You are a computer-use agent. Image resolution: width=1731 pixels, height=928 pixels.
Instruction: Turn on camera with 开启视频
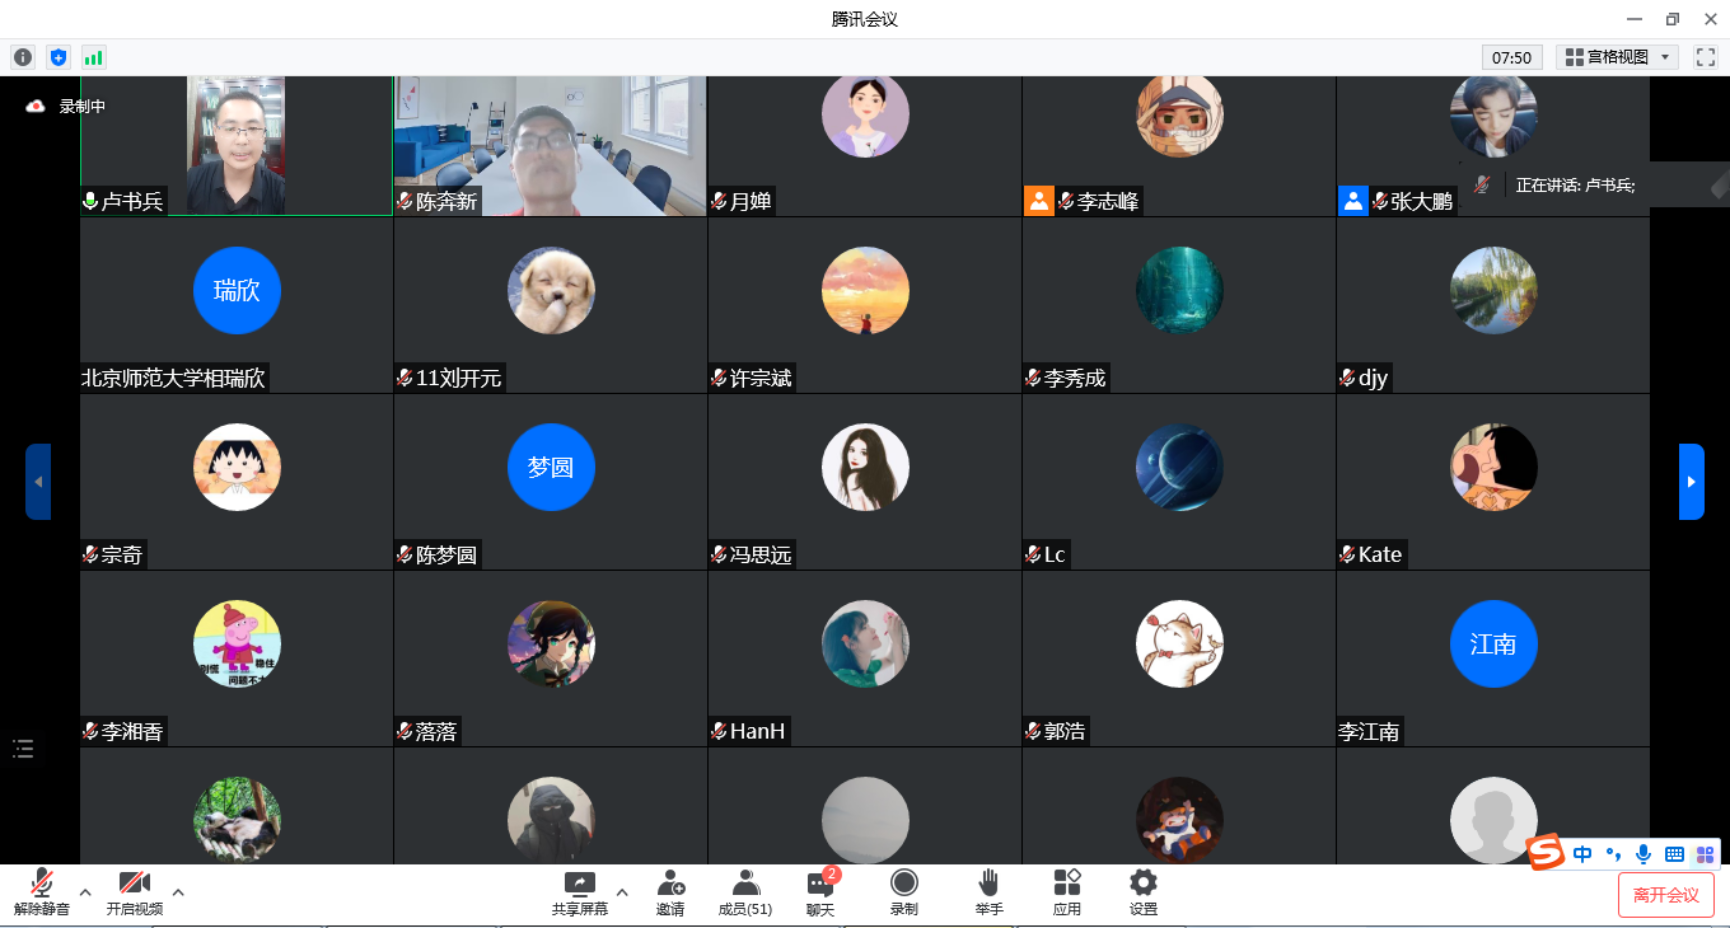point(134,892)
